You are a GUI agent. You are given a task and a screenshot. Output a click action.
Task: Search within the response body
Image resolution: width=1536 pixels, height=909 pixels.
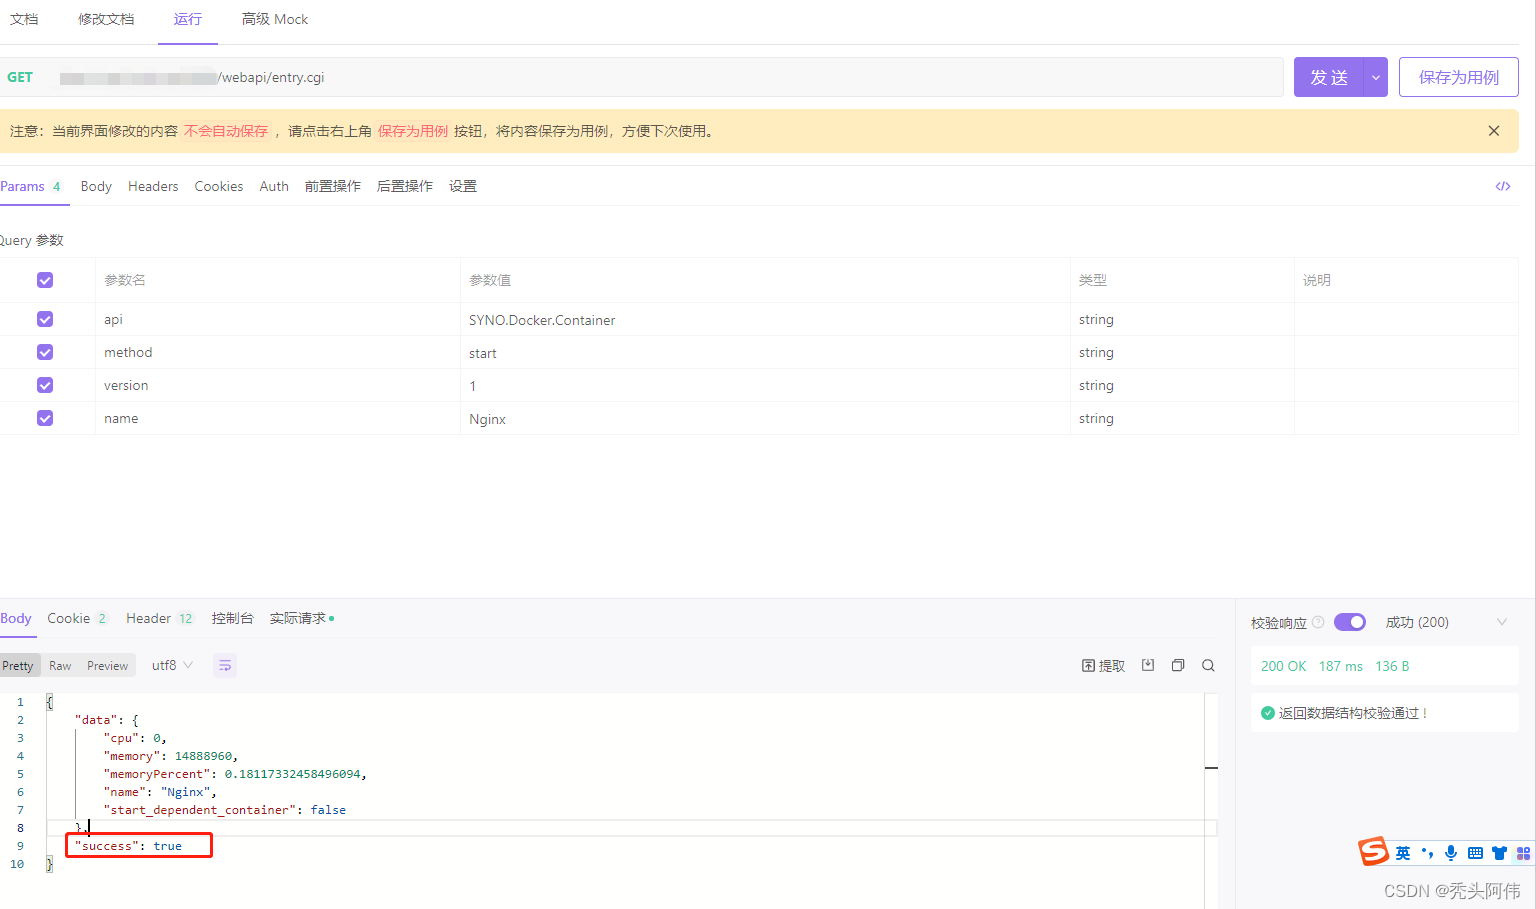pyautogui.click(x=1208, y=665)
